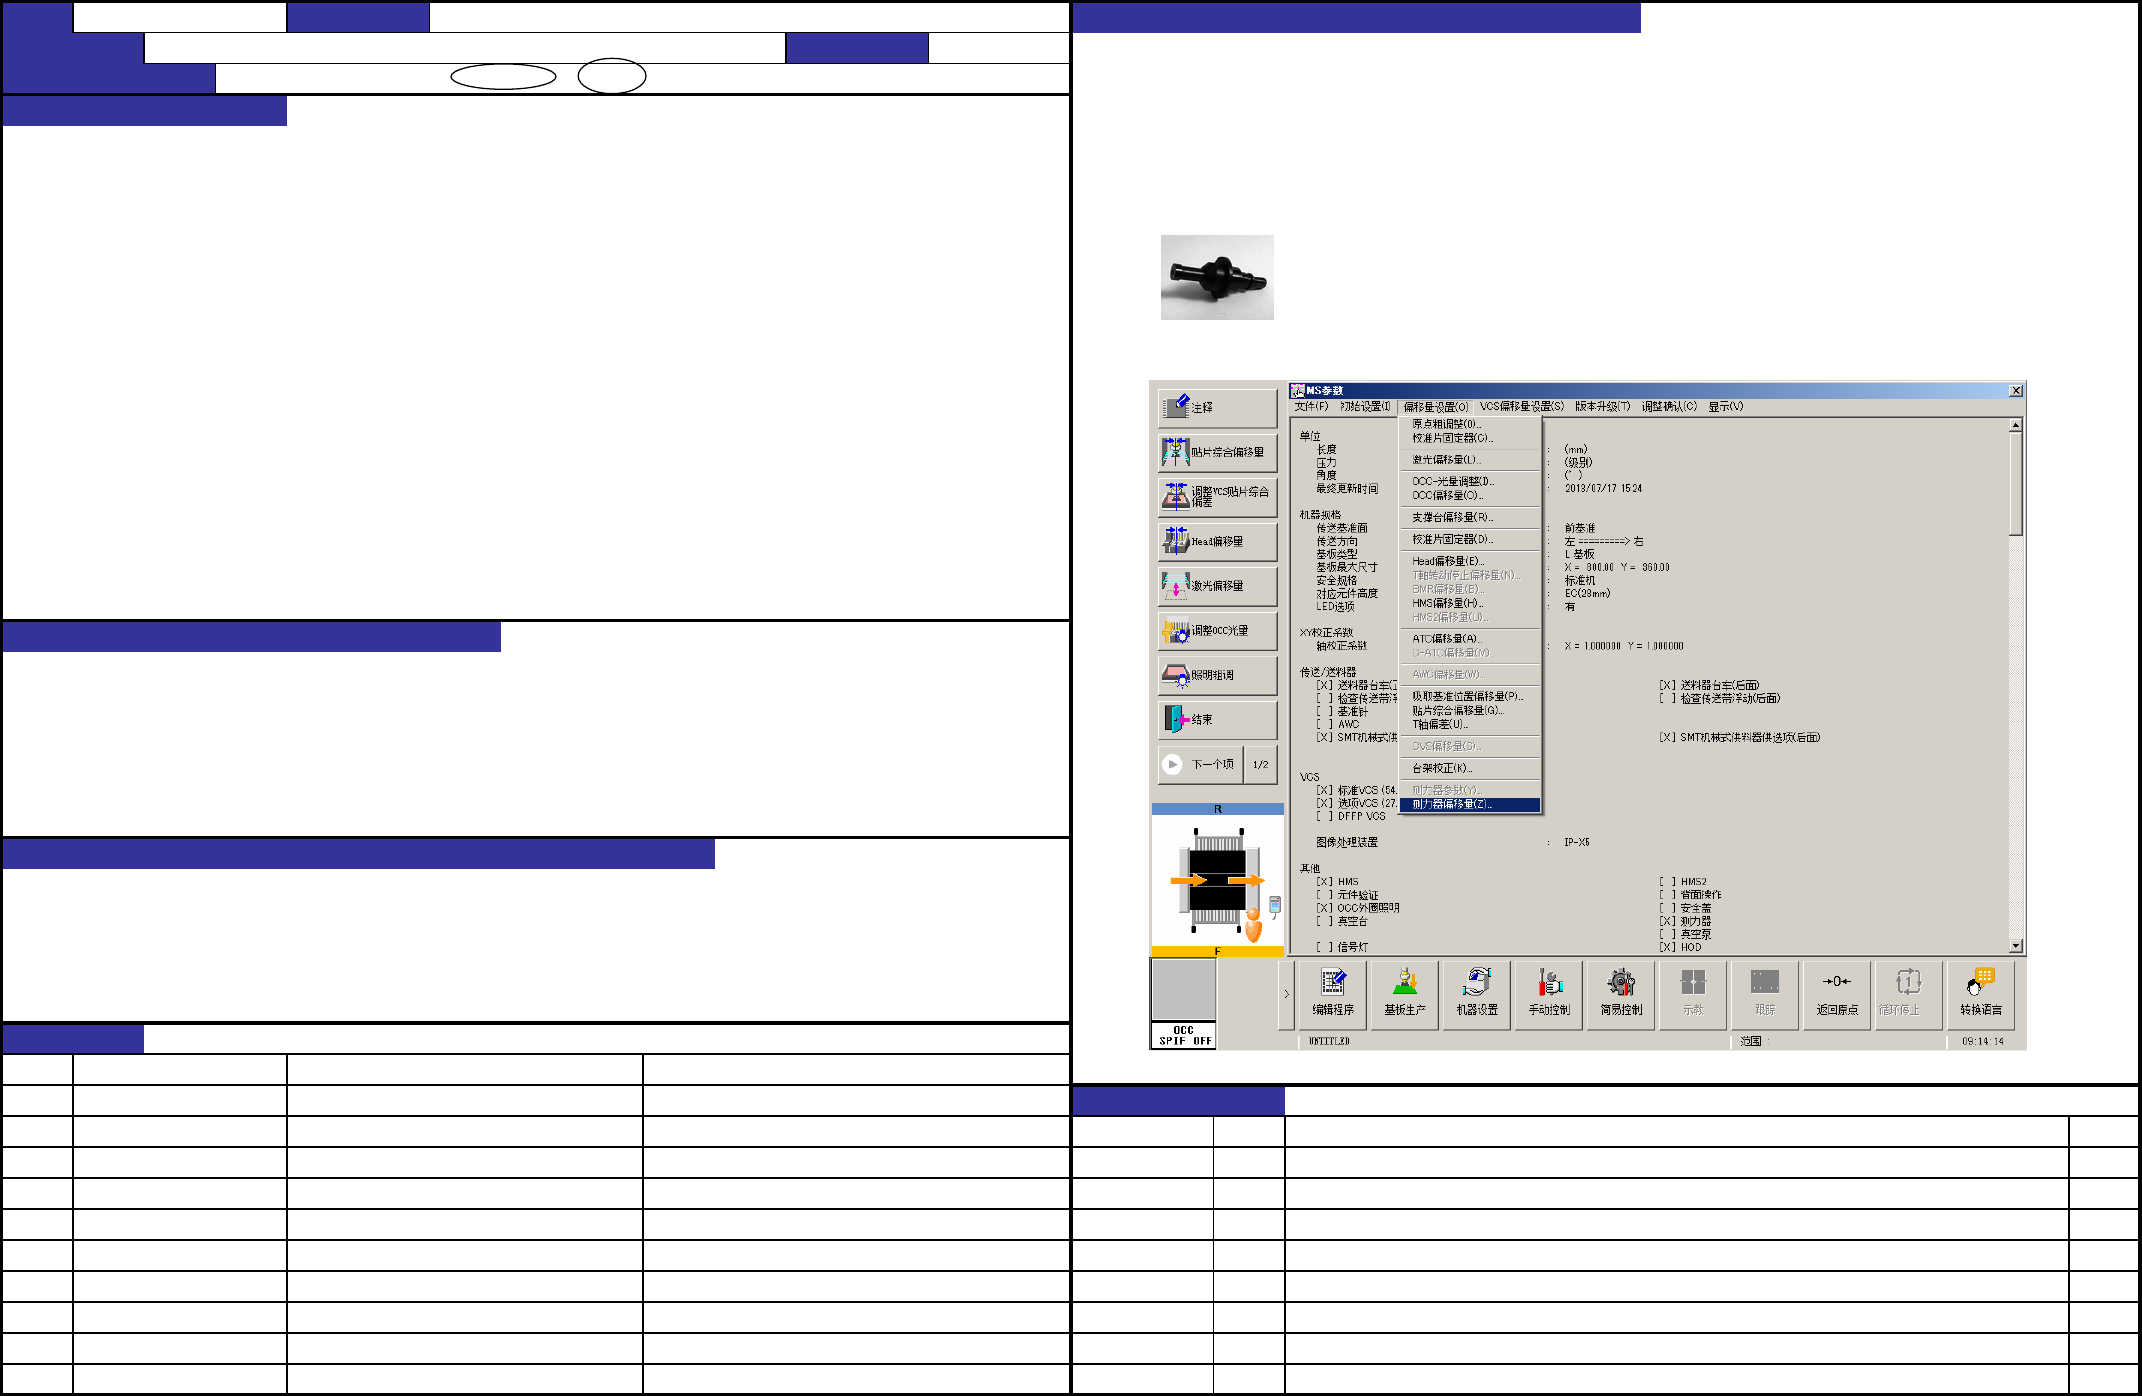This screenshot has height=1396, width=2142.
Task: Open the VCS偏移量设置(S) menu
Action: (1521, 407)
